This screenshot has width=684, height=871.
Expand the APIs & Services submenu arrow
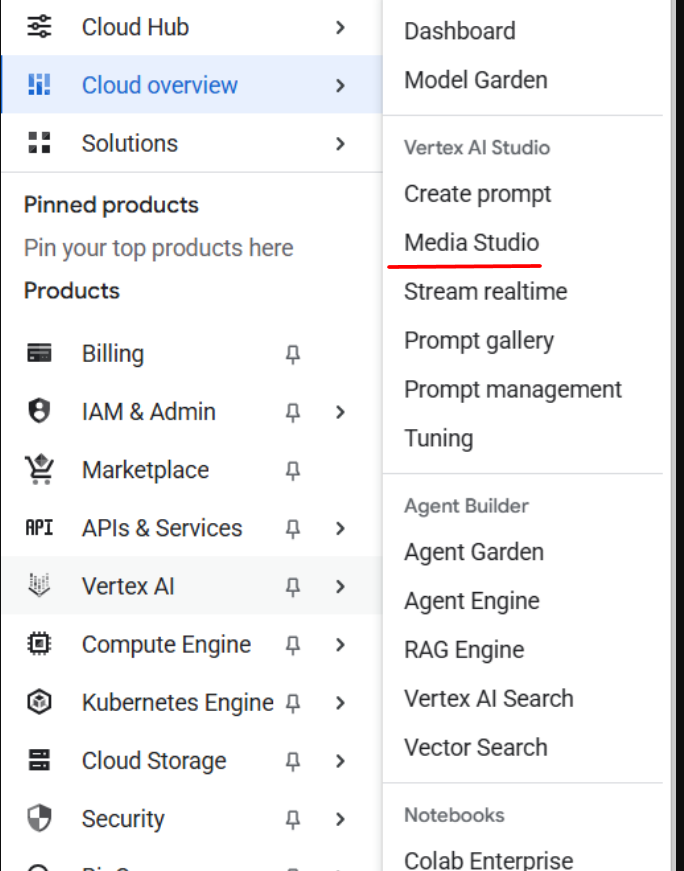pos(341,528)
